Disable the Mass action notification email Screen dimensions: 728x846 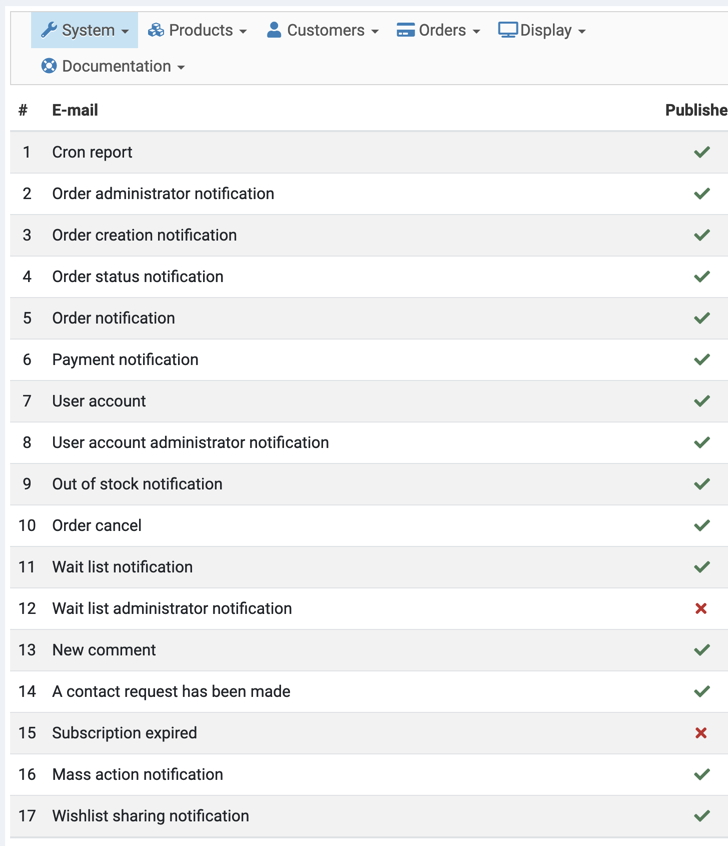pos(701,774)
